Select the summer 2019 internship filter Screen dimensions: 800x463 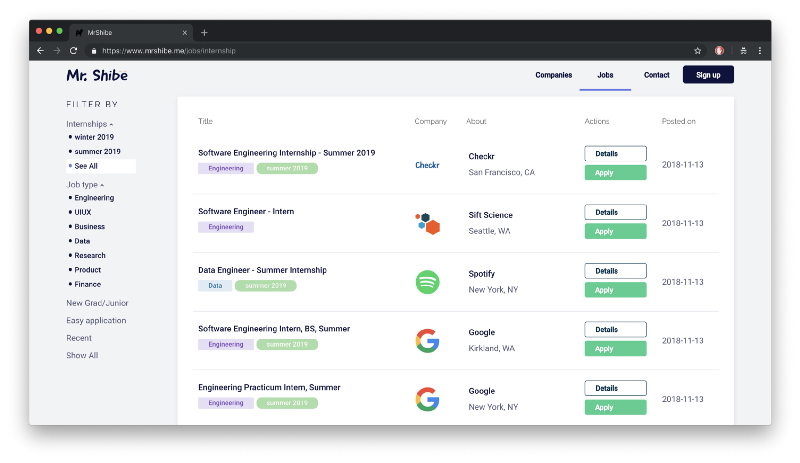pos(97,152)
